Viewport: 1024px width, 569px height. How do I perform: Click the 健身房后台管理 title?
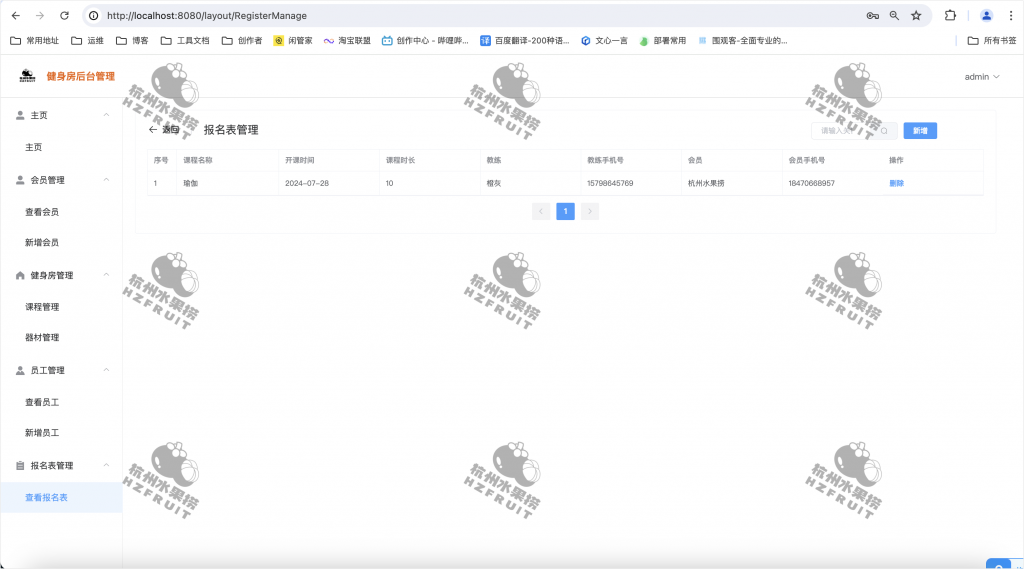[x=80, y=76]
